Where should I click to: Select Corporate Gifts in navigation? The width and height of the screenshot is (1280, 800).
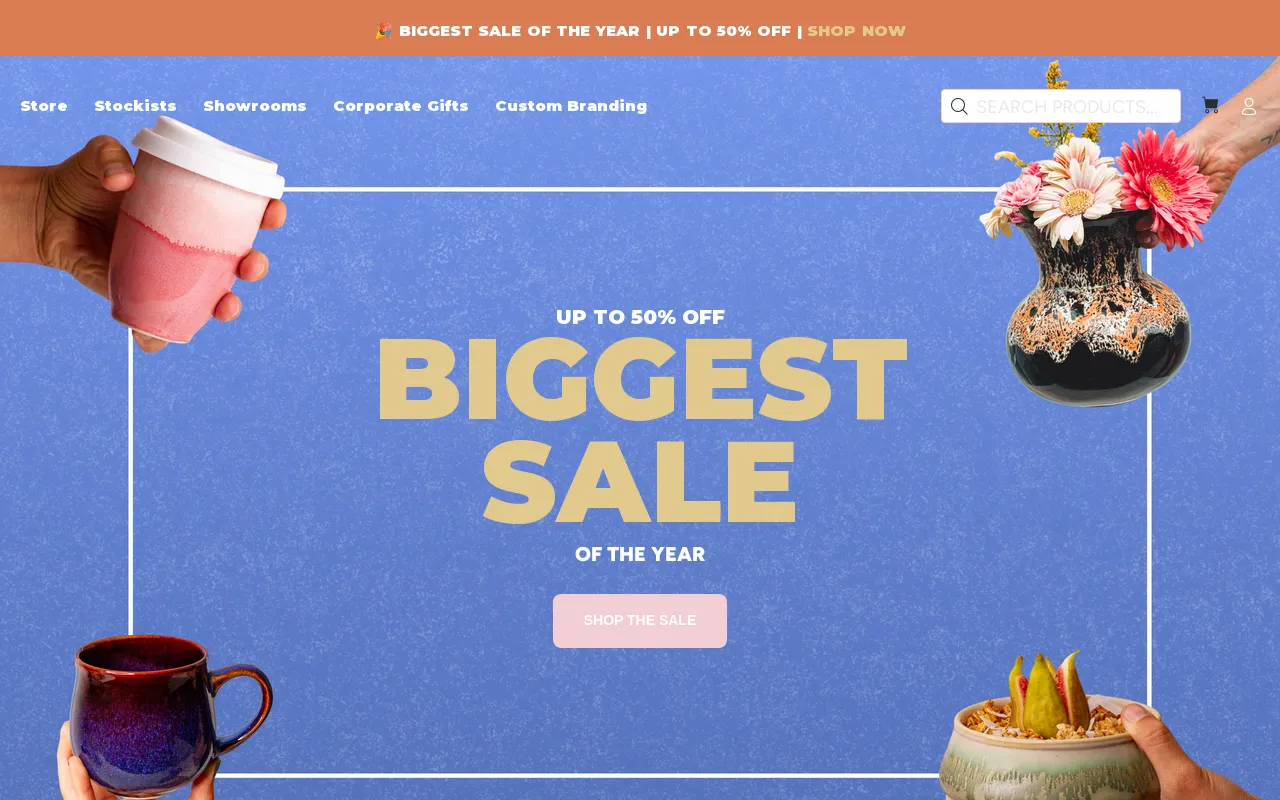point(401,106)
